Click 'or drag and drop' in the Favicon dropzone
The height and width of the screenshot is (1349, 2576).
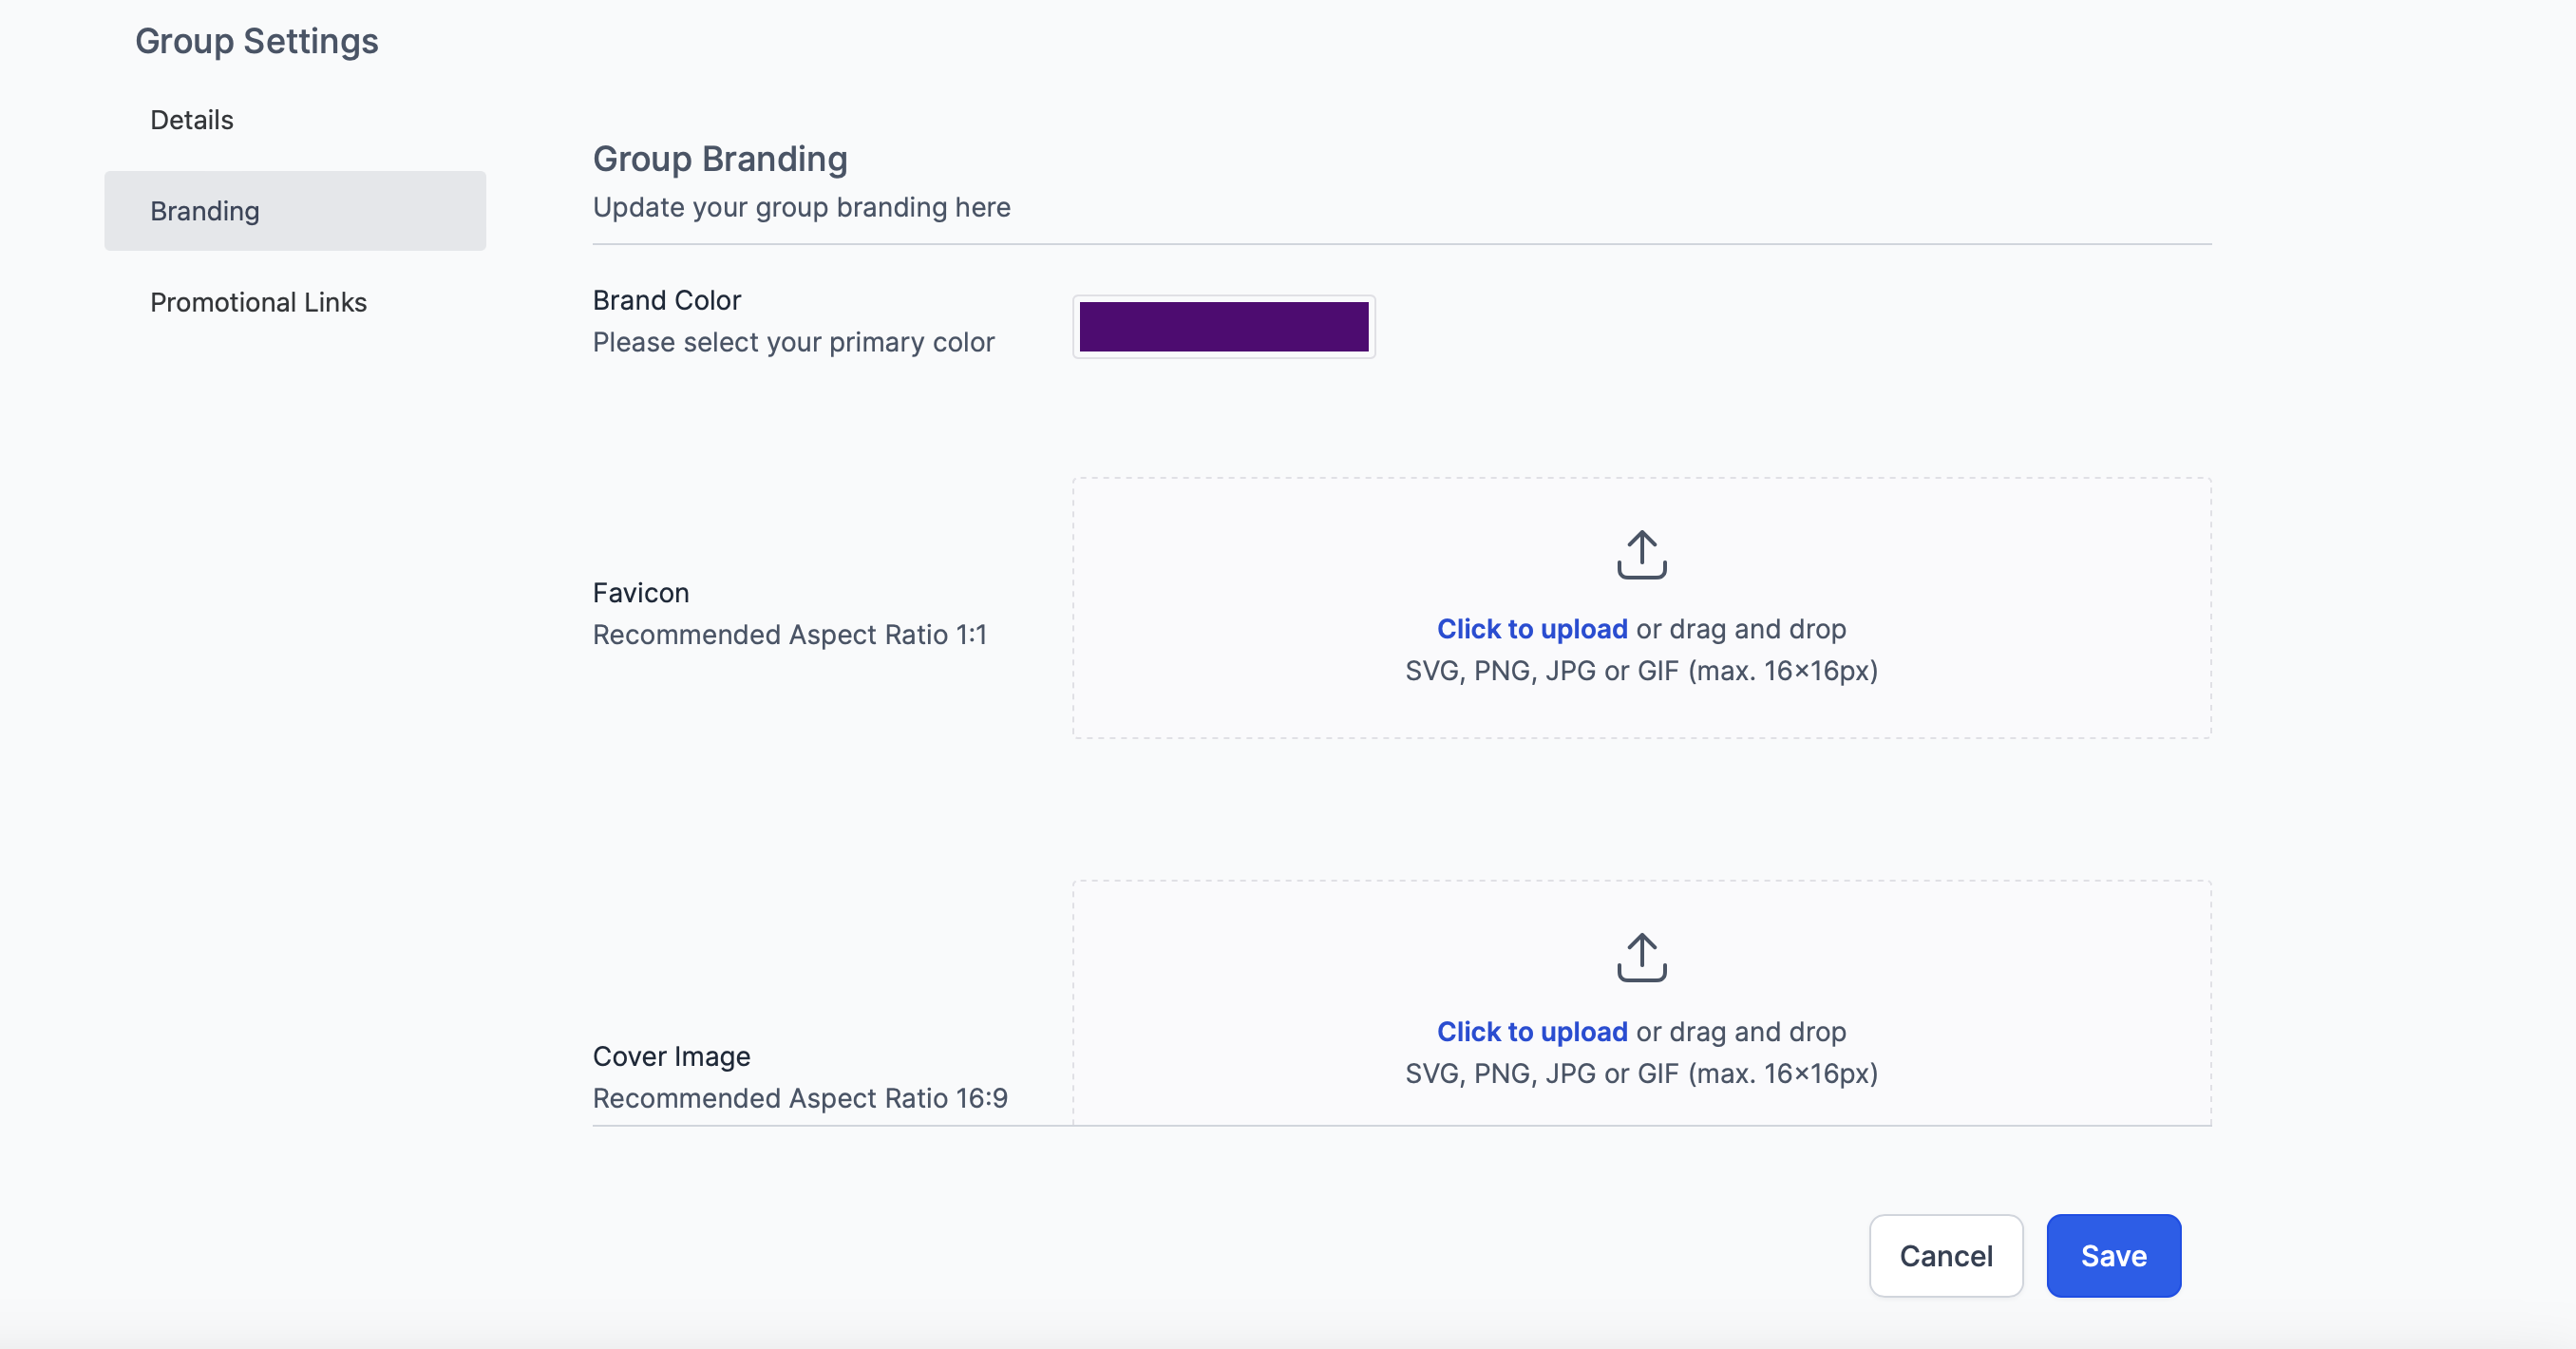click(1741, 629)
